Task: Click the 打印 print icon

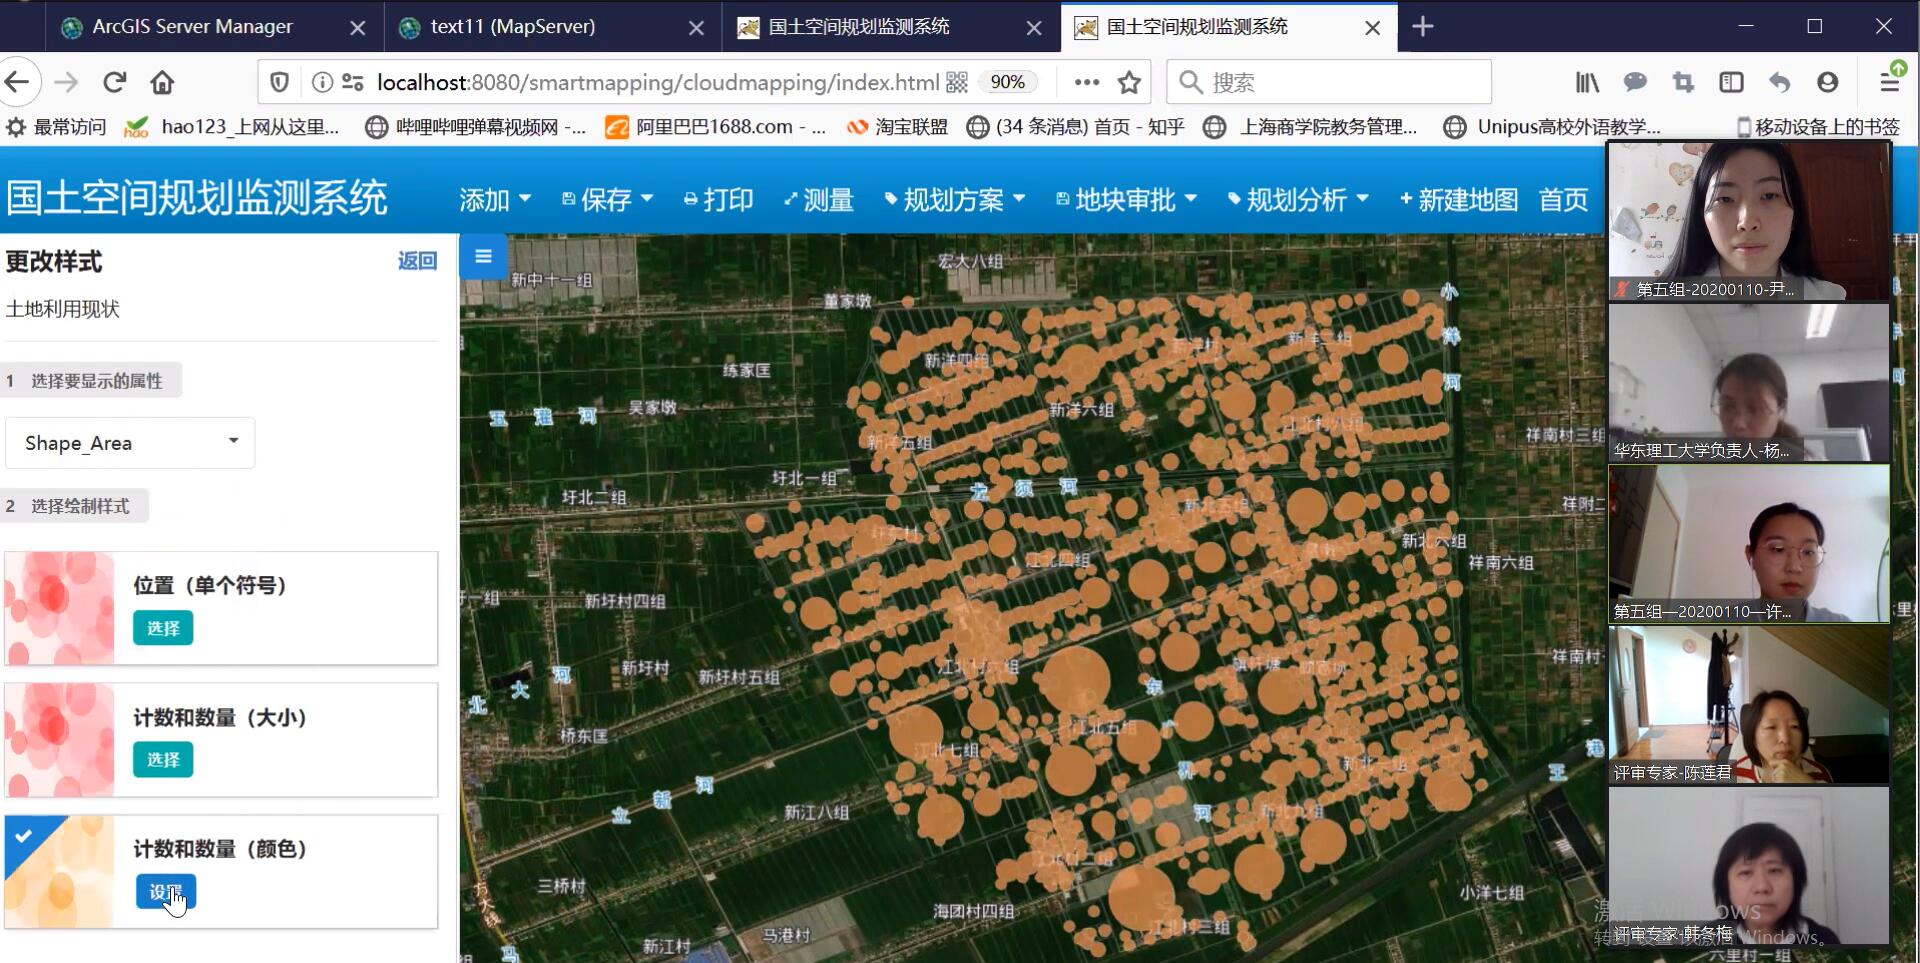Action: 689,199
